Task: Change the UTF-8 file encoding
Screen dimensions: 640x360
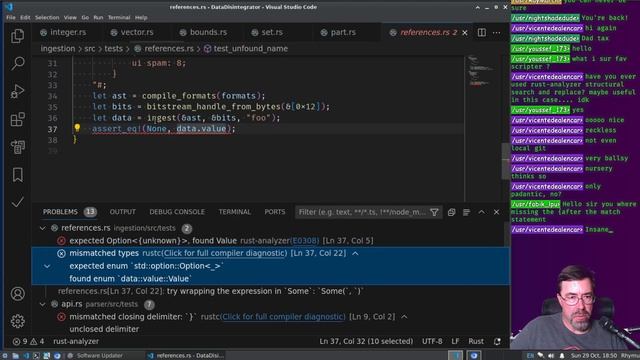Action: (x=432, y=341)
